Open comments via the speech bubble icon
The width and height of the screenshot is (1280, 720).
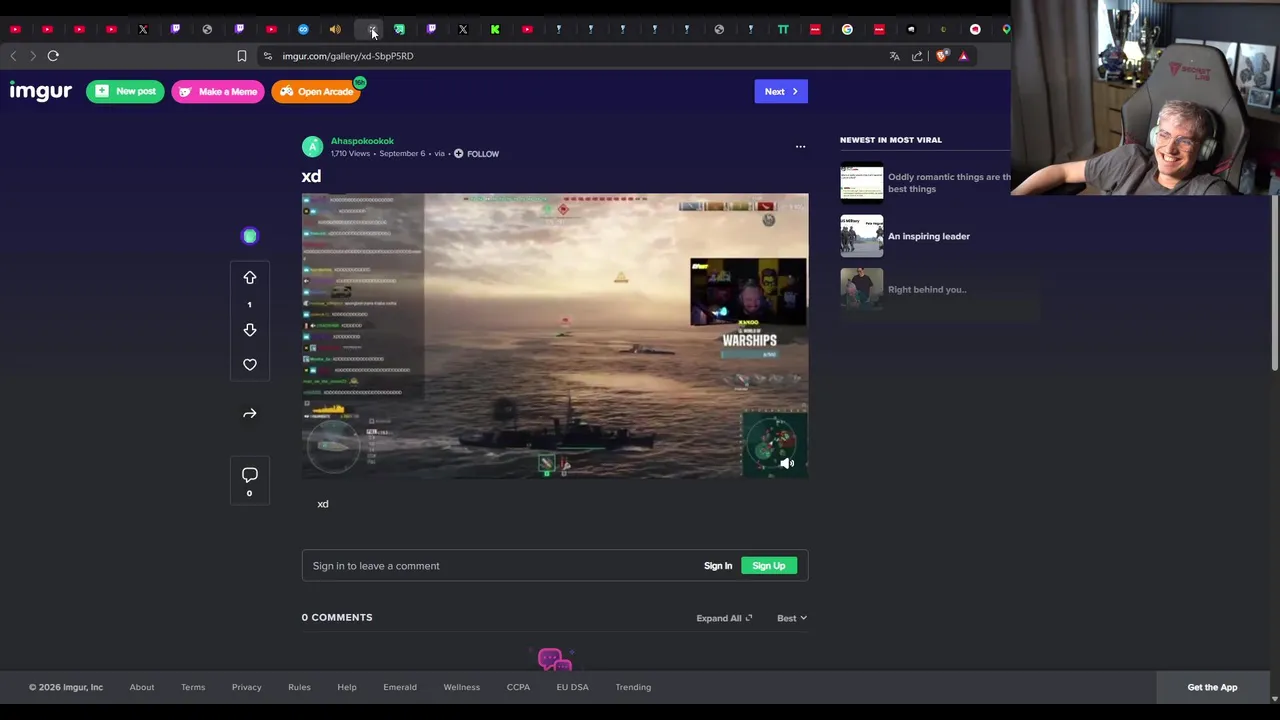pyautogui.click(x=250, y=475)
